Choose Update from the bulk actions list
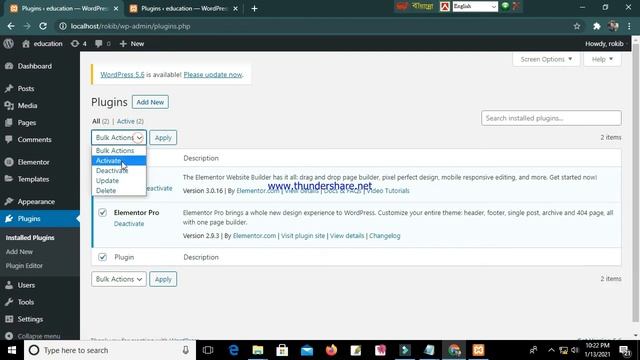640x360 pixels. [119, 180]
